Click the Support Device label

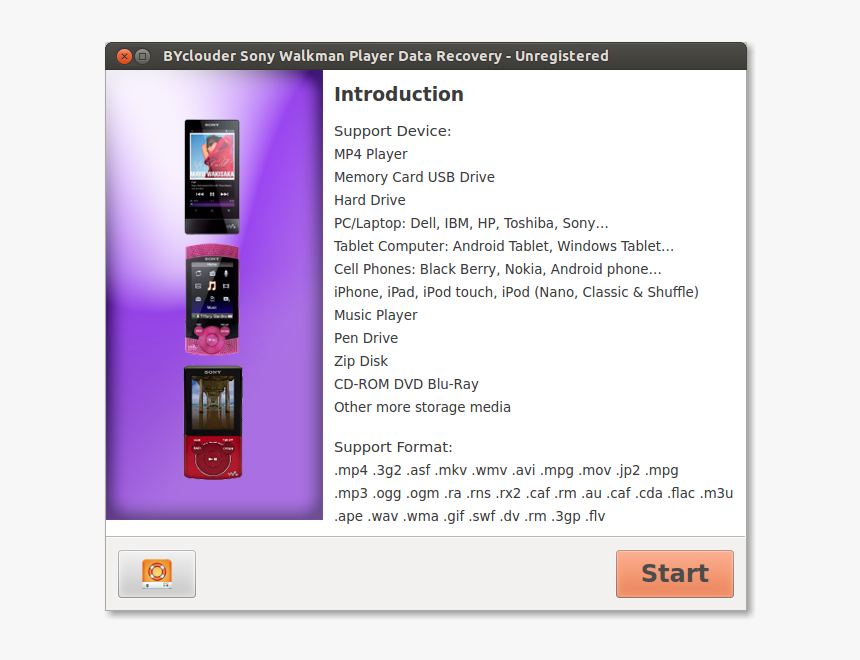pyautogui.click(x=392, y=131)
